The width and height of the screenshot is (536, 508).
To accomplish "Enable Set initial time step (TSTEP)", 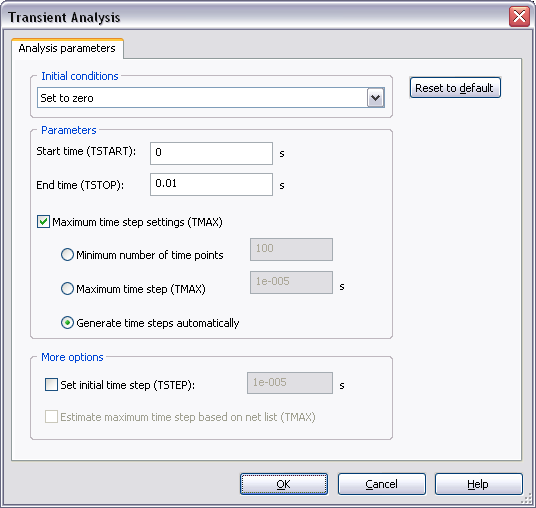I will pos(51,385).
